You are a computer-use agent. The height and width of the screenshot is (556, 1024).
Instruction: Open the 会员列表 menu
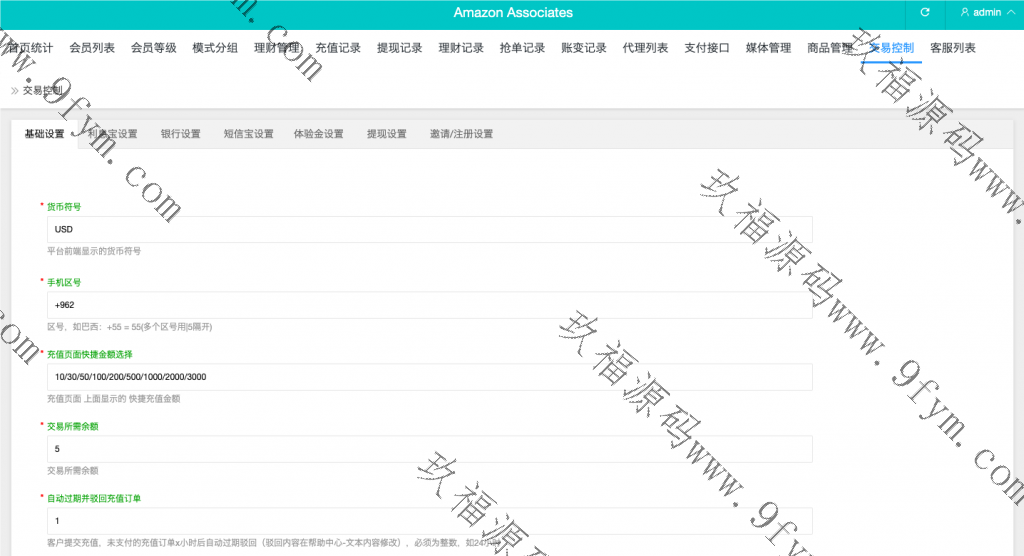(x=92, y=48)
